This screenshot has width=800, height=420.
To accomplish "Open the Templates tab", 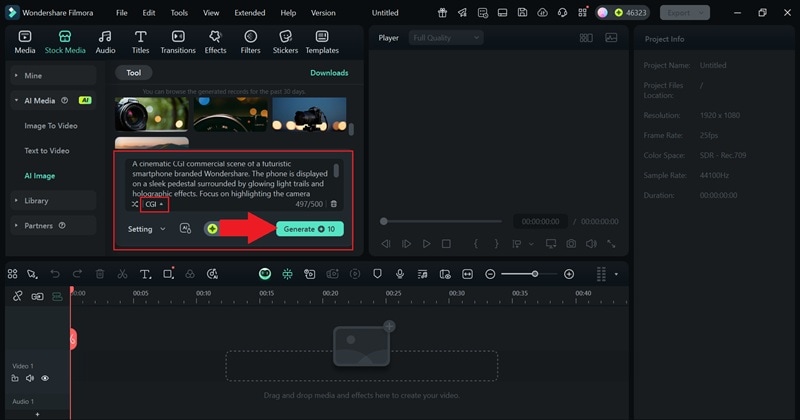I will pos(322,42).
